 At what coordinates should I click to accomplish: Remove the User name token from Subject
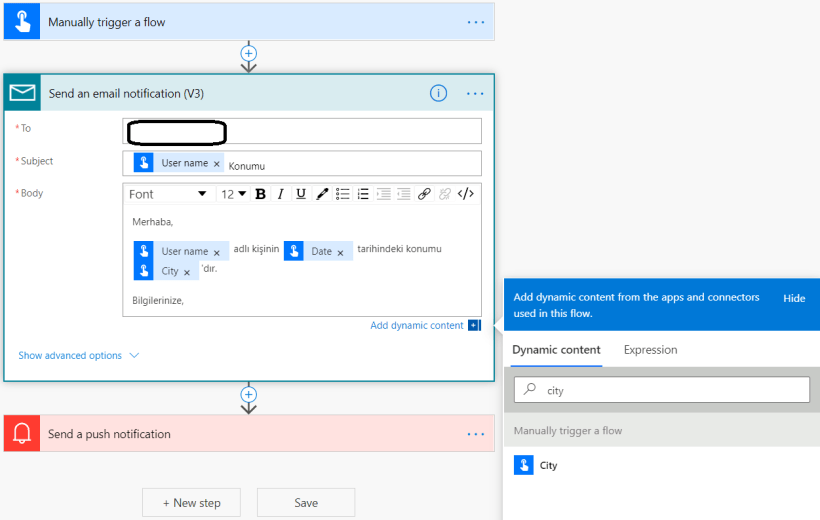pyautogui.click(x=216, y=164)
